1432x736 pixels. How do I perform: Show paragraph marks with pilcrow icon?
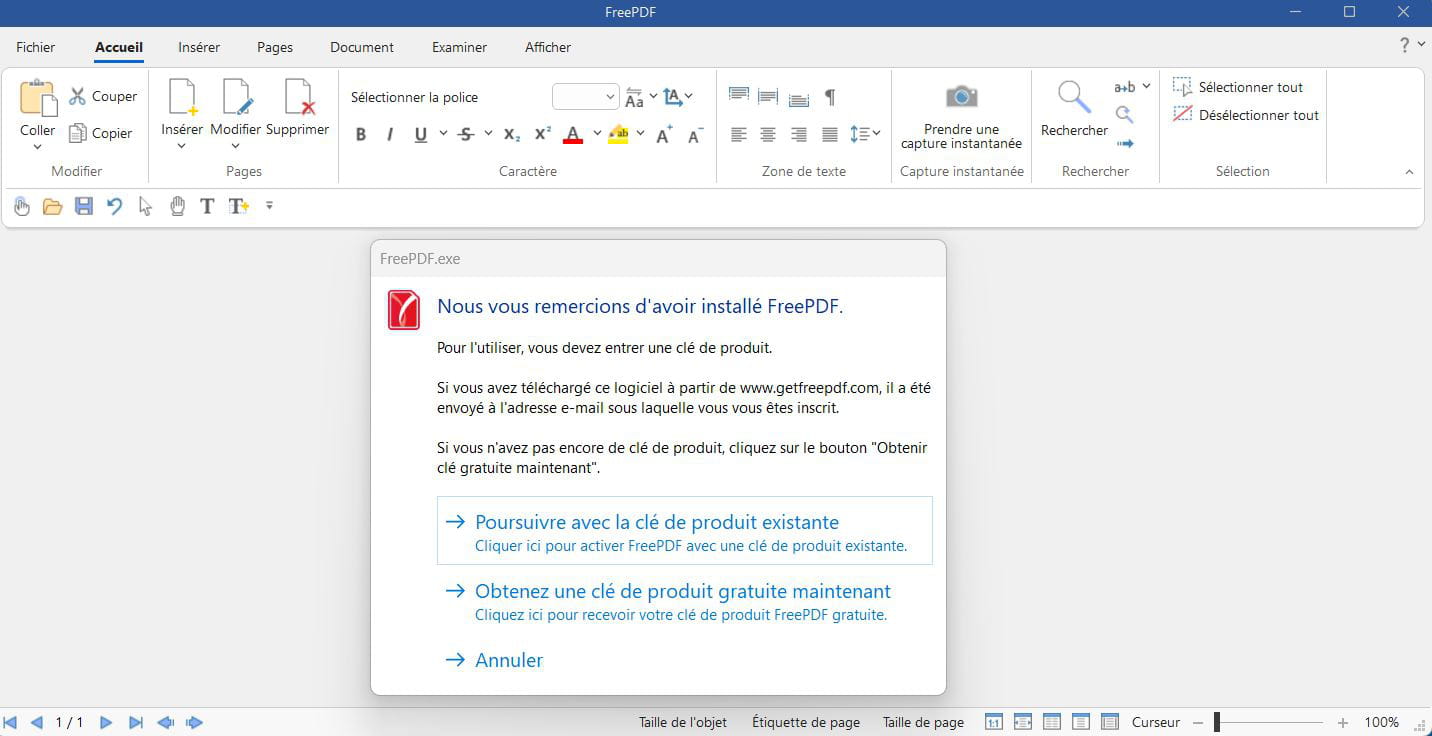click(x=830, y=97)
